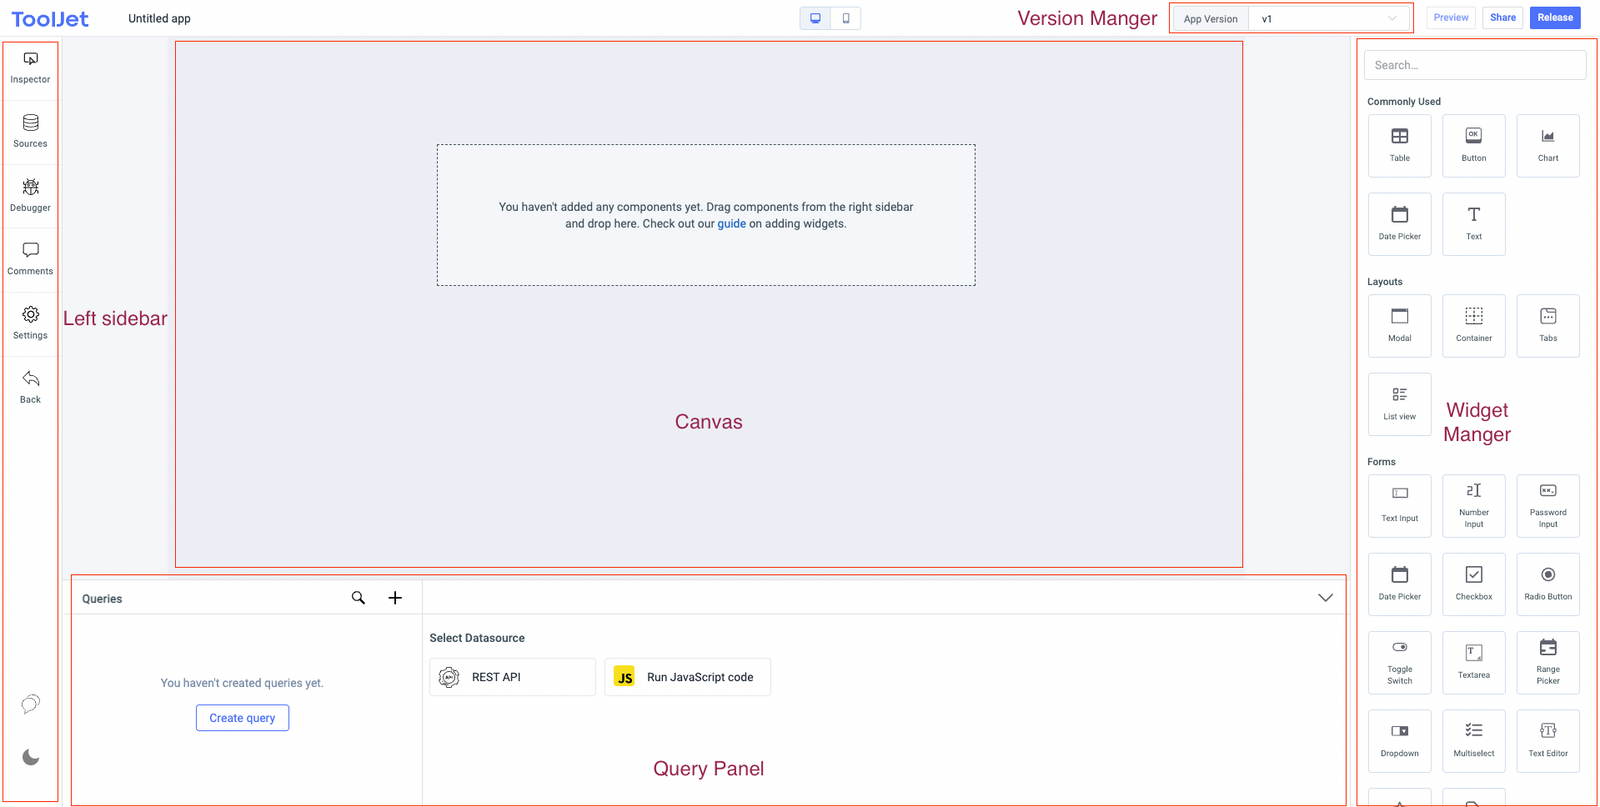Select the Chart widget
This screenshot has width=1600, height=807.
tap(1548, 145)
